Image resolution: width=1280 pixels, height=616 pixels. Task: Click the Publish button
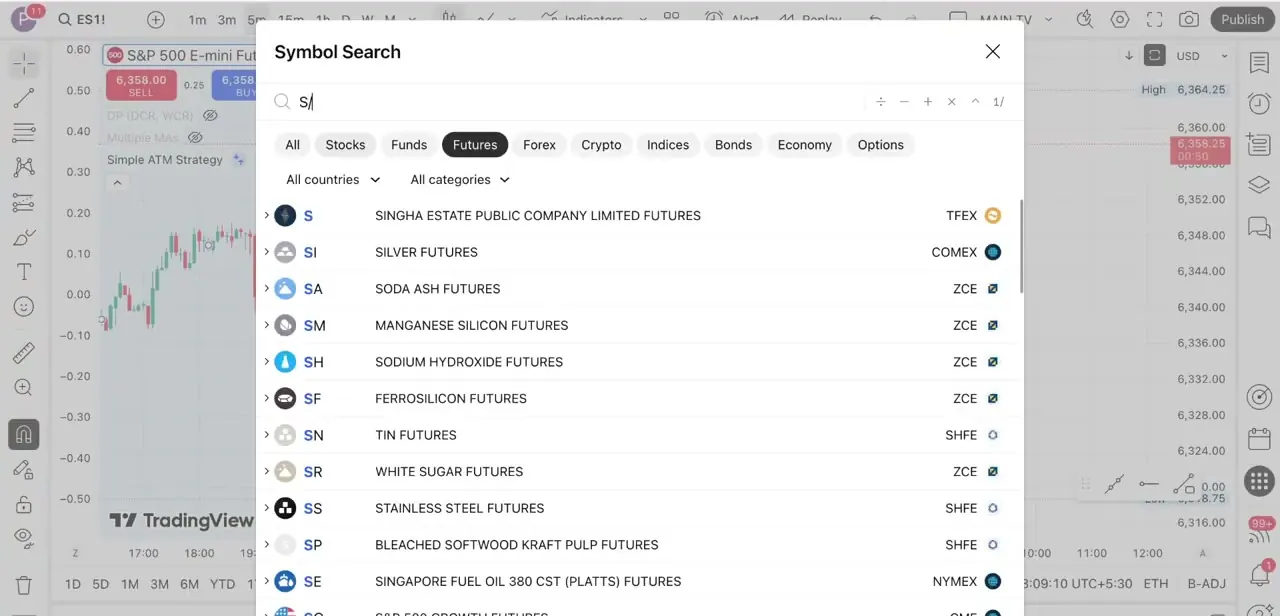[1243, 19]
